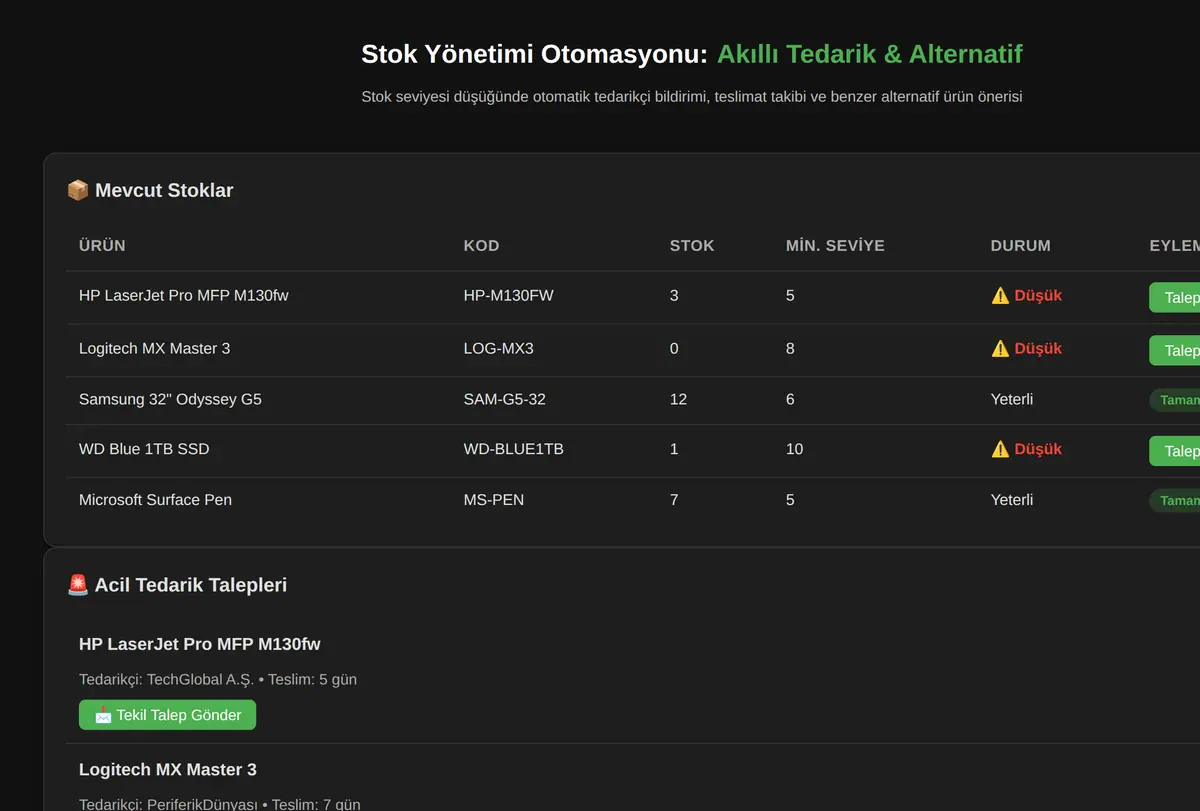Click Tamam badge in Microsoft Surface Pen row
Screen dimensions: 1200x811
pos(1176,500)
